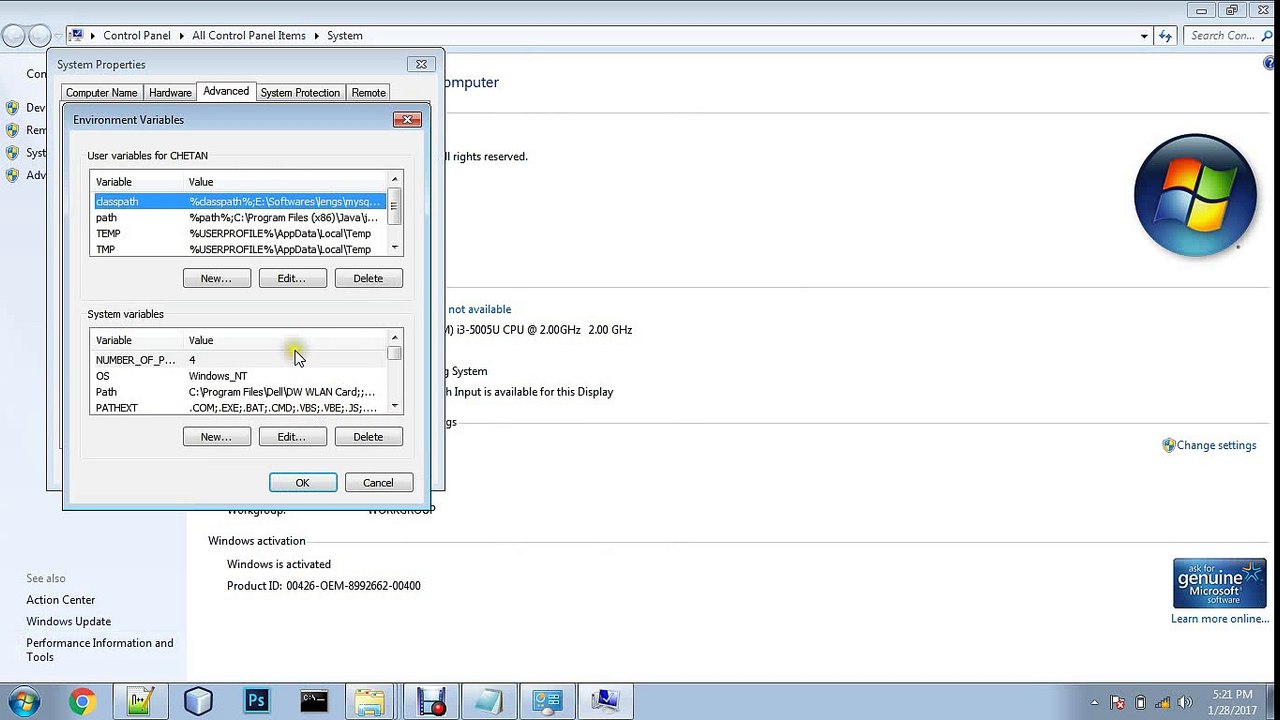Click Delete under System variables
This screenshot has height=720, width=1280.
tap(369, 437)
